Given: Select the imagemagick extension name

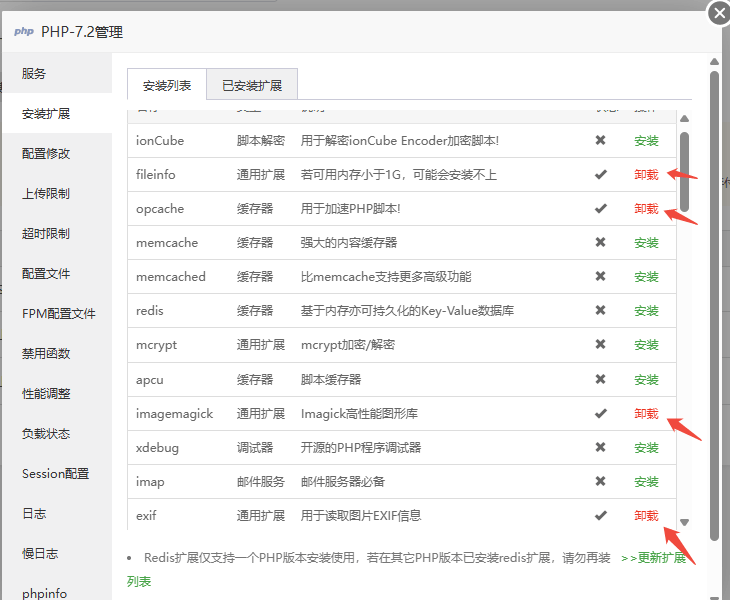Looking at the screenshot, I should point(174,413).
